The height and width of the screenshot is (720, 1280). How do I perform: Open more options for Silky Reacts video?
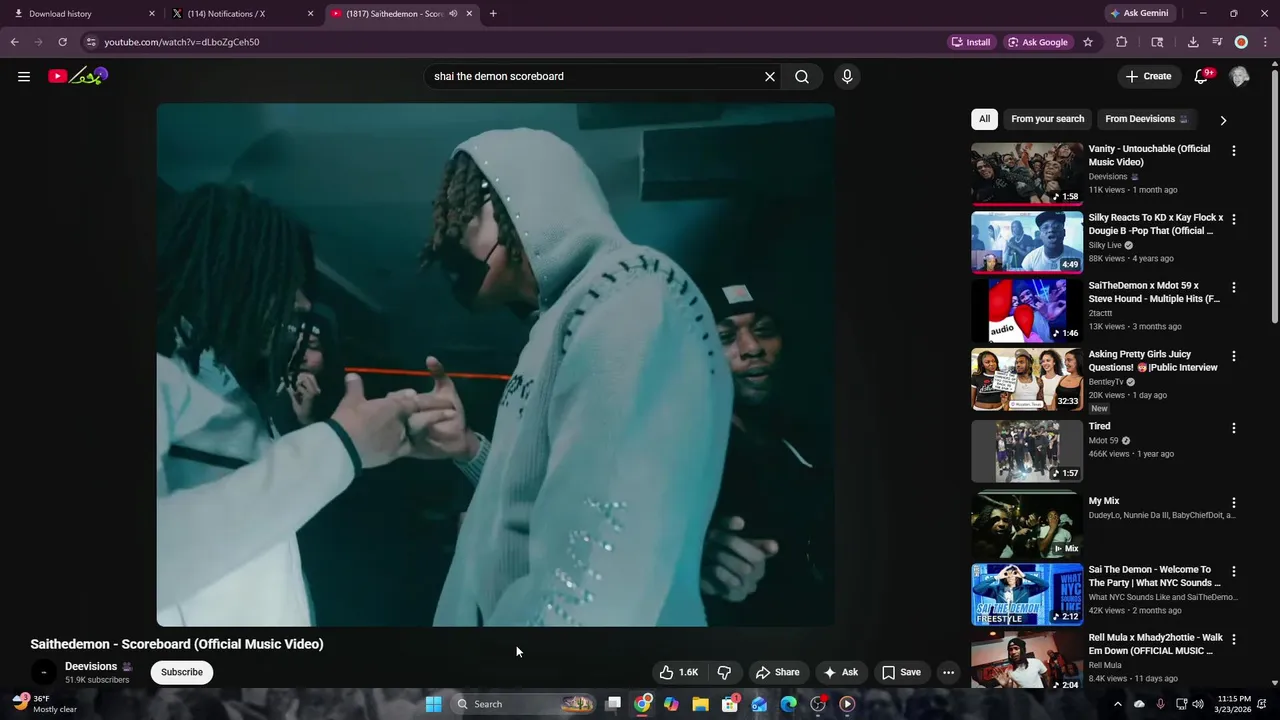[x=1233, y=219]
